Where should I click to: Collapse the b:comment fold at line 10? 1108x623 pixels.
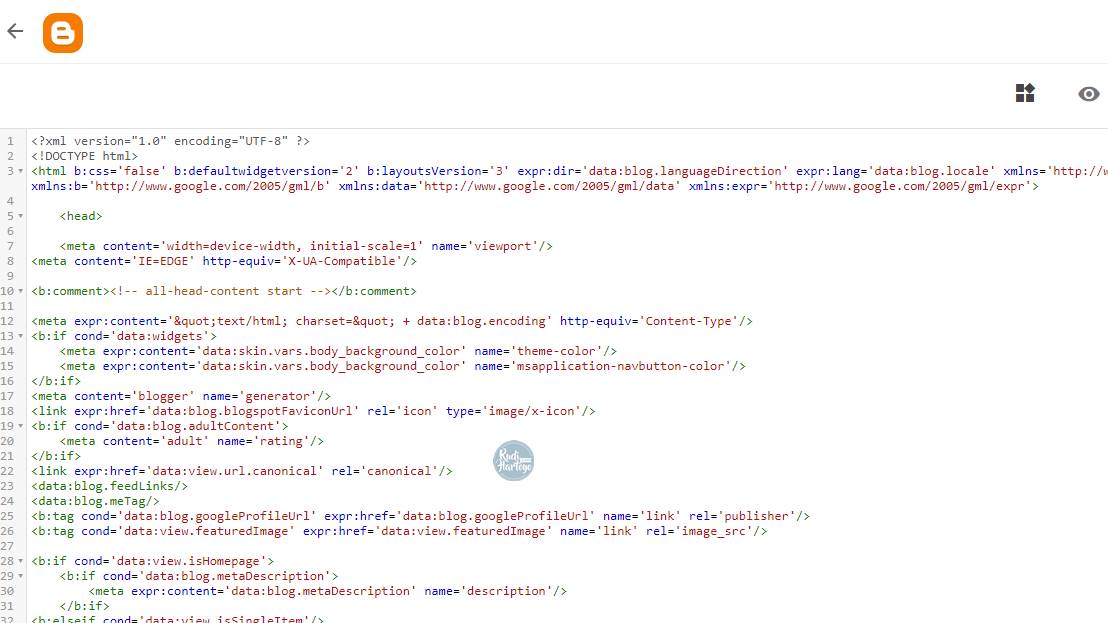coord(20,291)
